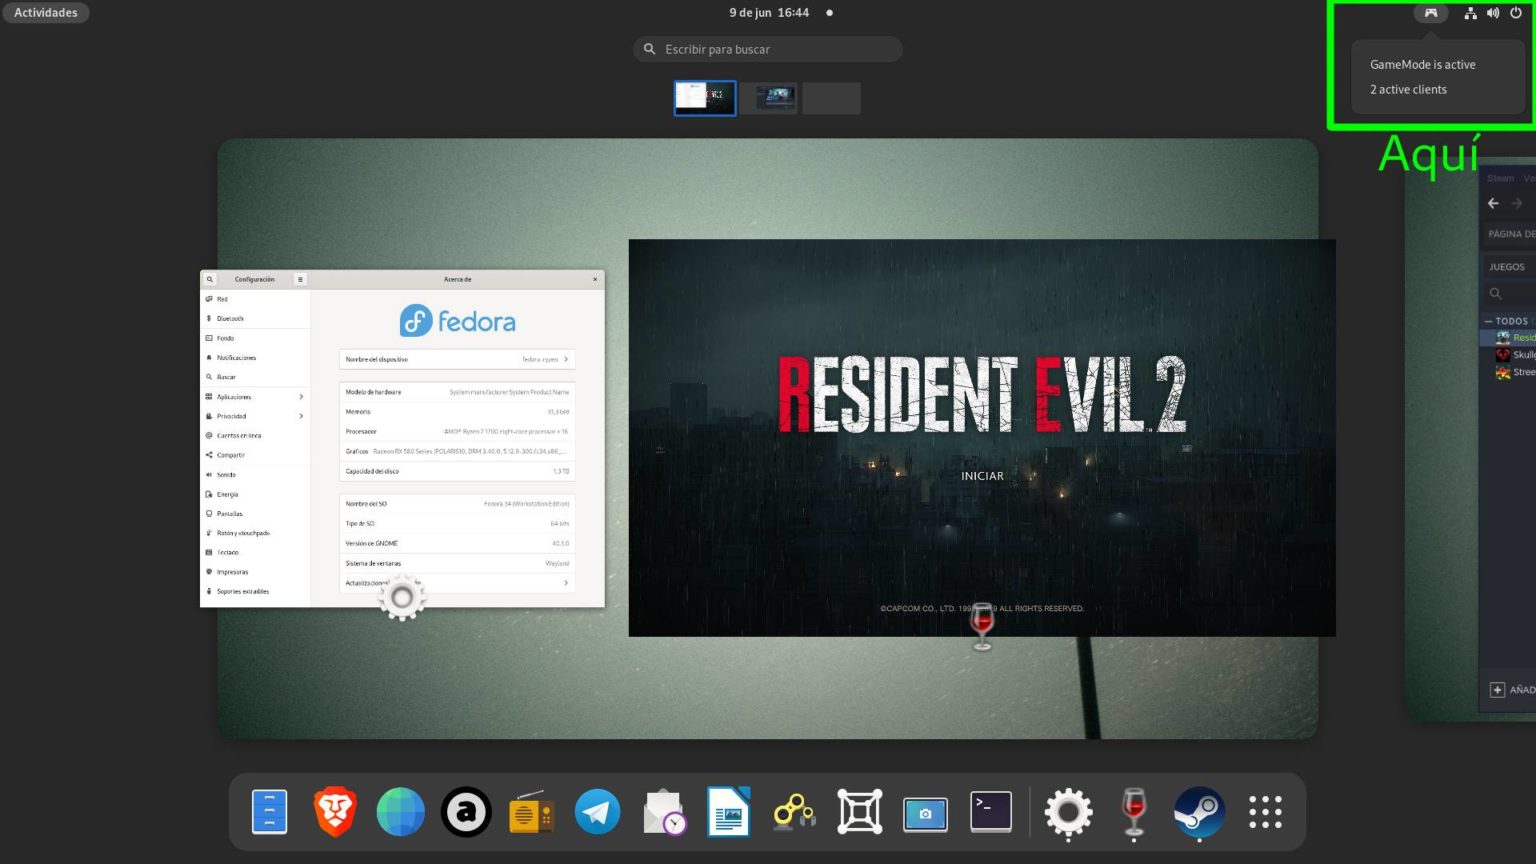
Task: Launch Telegram from the dock
Action: [597, 812]
